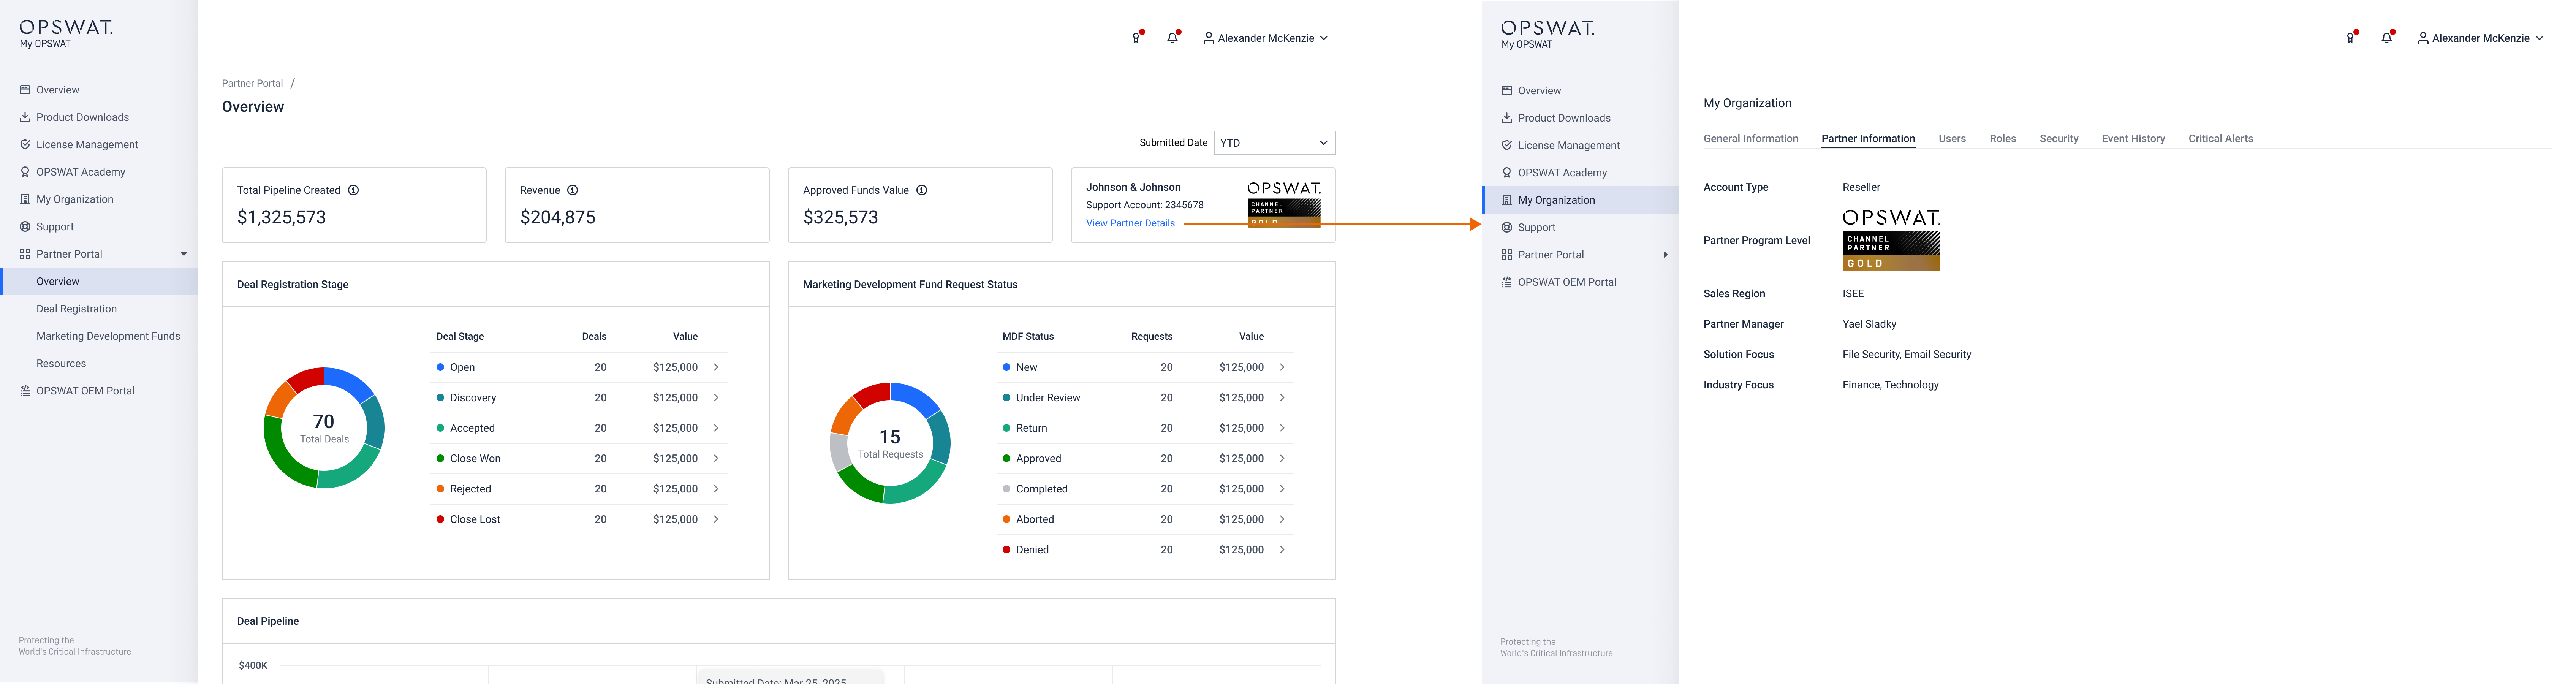Click the View Partner Details link
2576x684 pixels.
[1130, 223]
